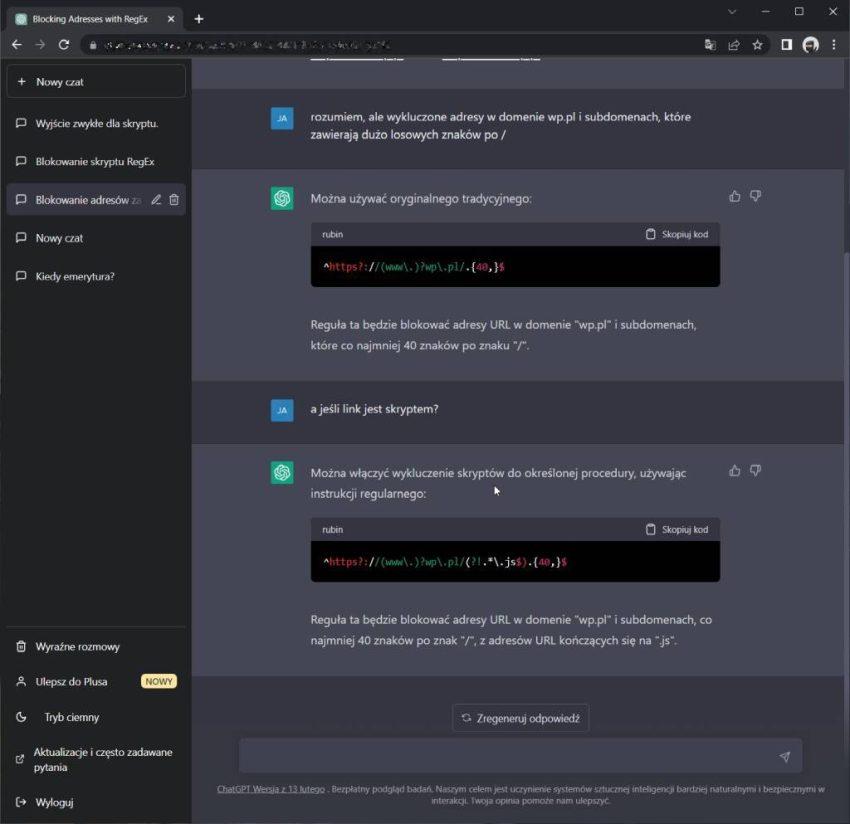This screenshot has width=850, height=824.
Task: Give thumbs up to the first regex answer
Action: pos(734,195)
